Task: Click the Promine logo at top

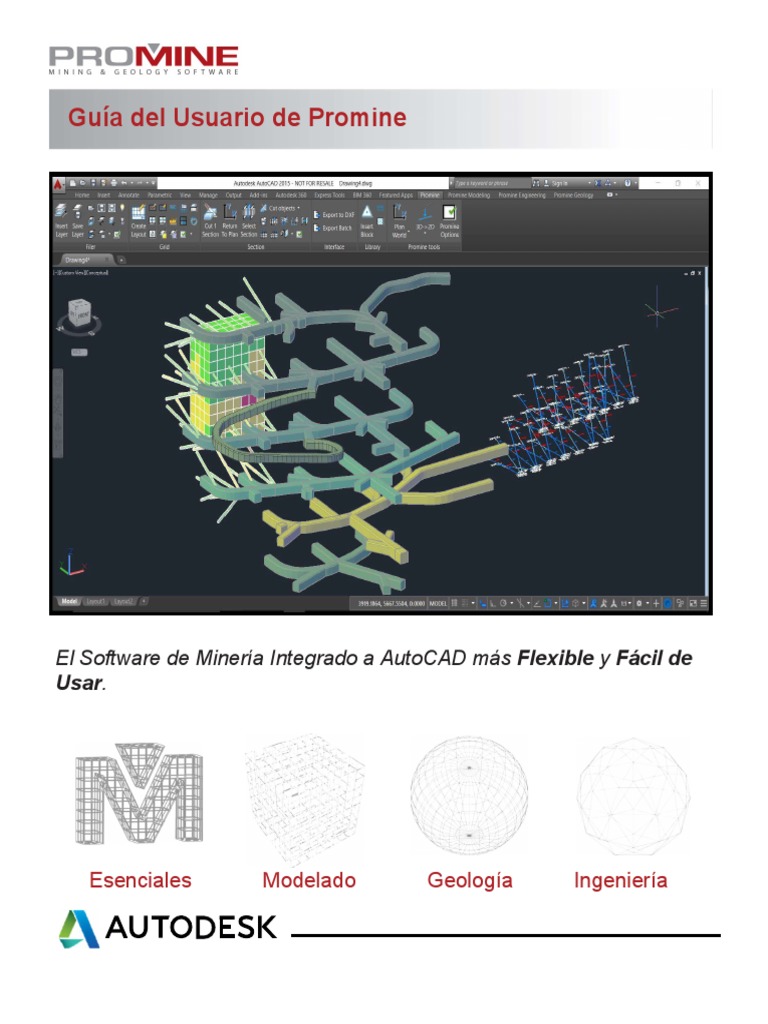Action: 144,59
